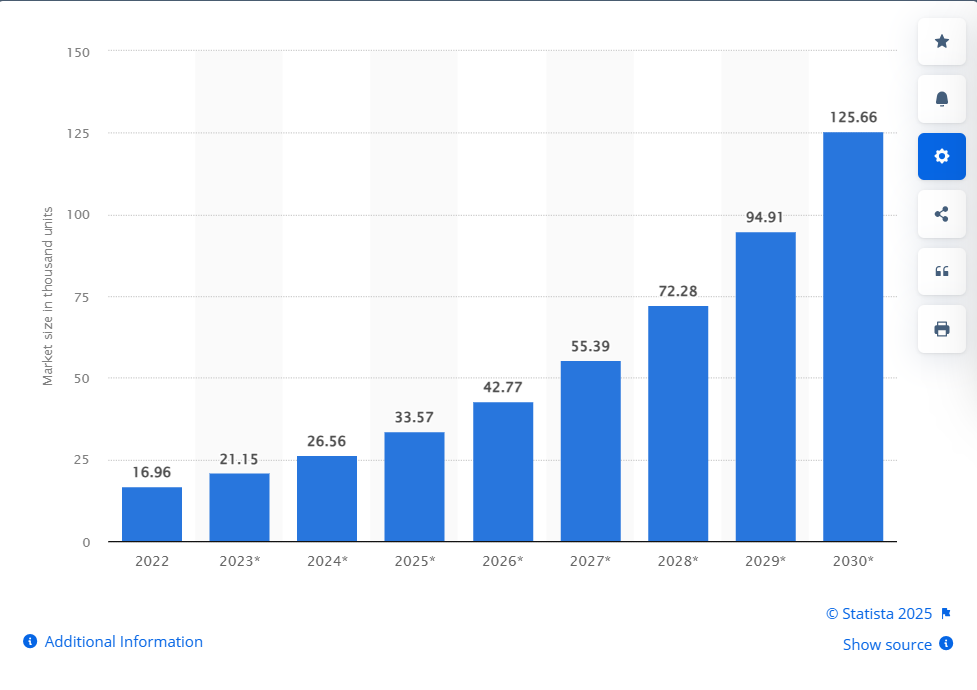Click the 2030* x-axis label

(x=853, y=561)
